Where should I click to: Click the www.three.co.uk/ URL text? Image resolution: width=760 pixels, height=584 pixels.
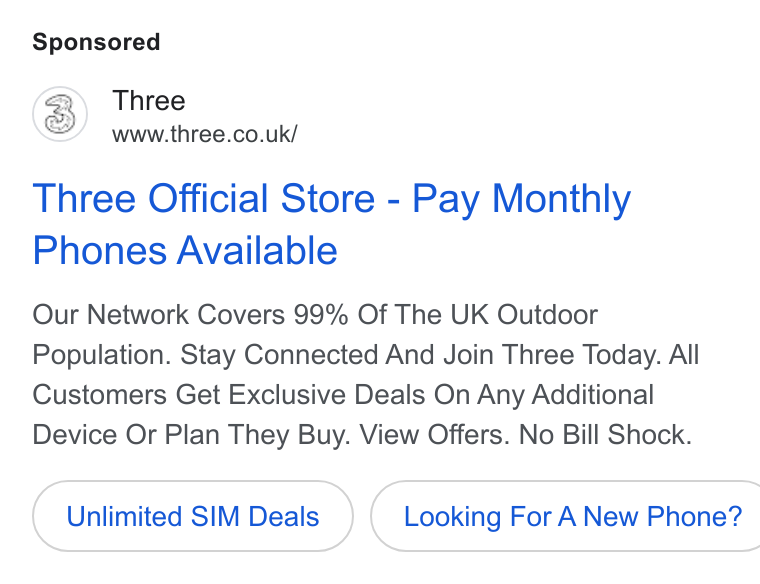click(205, 134)
